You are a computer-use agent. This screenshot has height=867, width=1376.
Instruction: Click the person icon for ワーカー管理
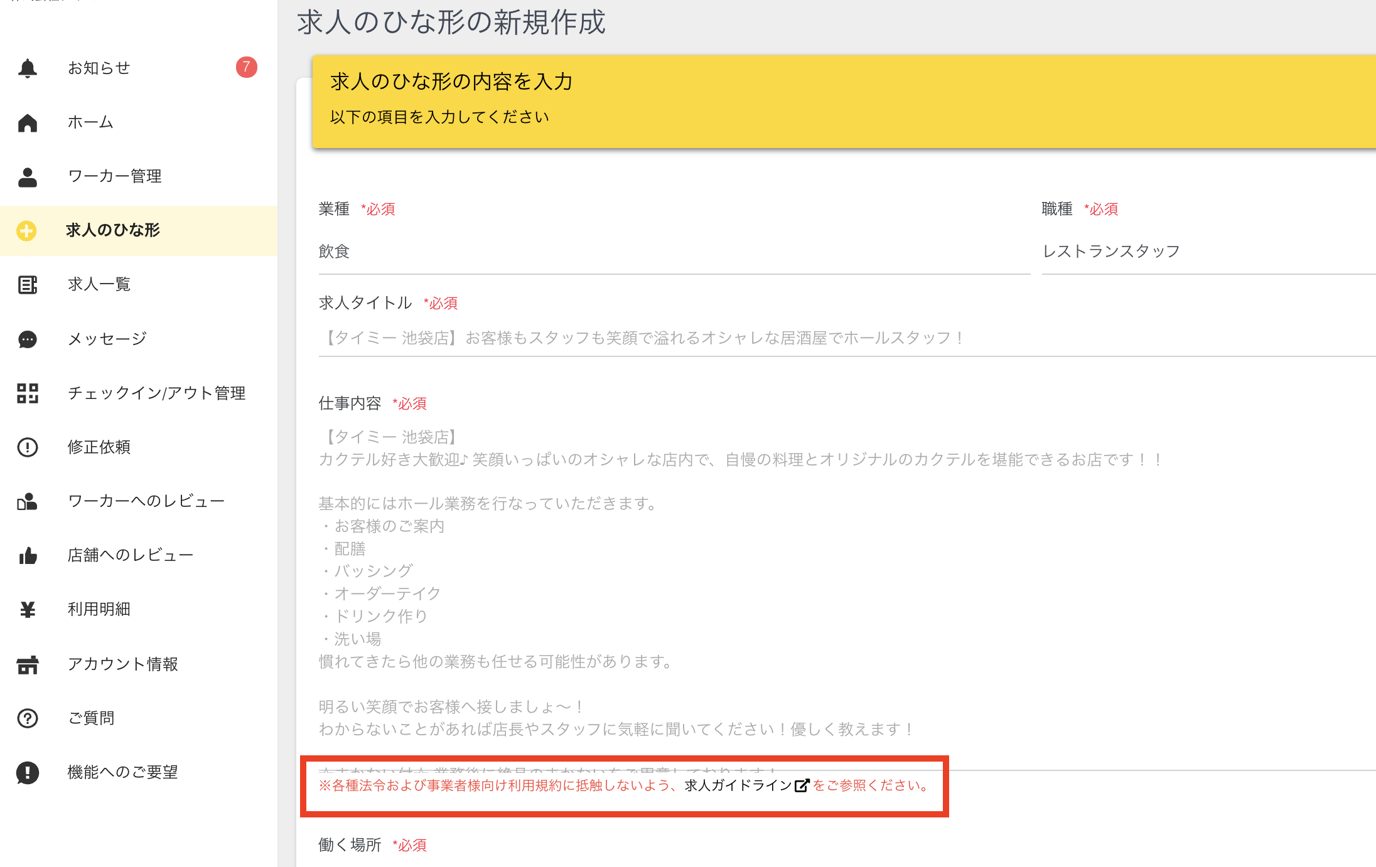(x=28, y=177)
